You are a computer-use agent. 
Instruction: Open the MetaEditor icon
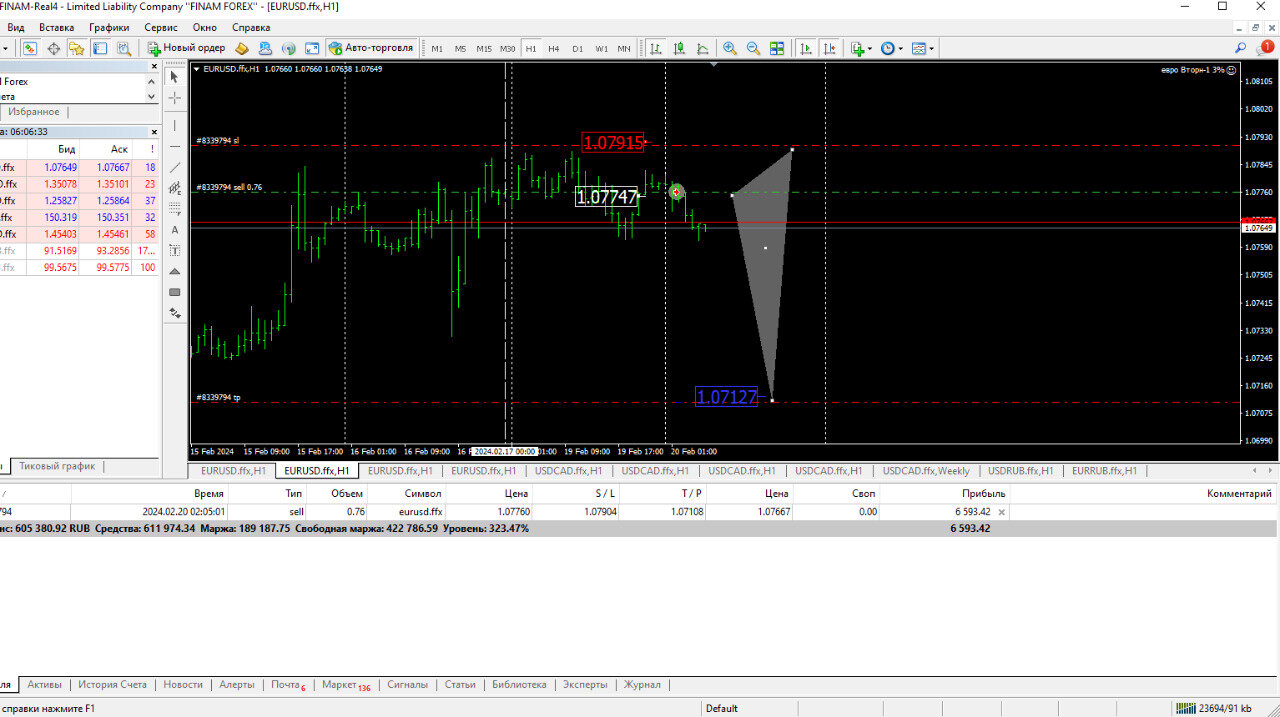coord(242,48)
